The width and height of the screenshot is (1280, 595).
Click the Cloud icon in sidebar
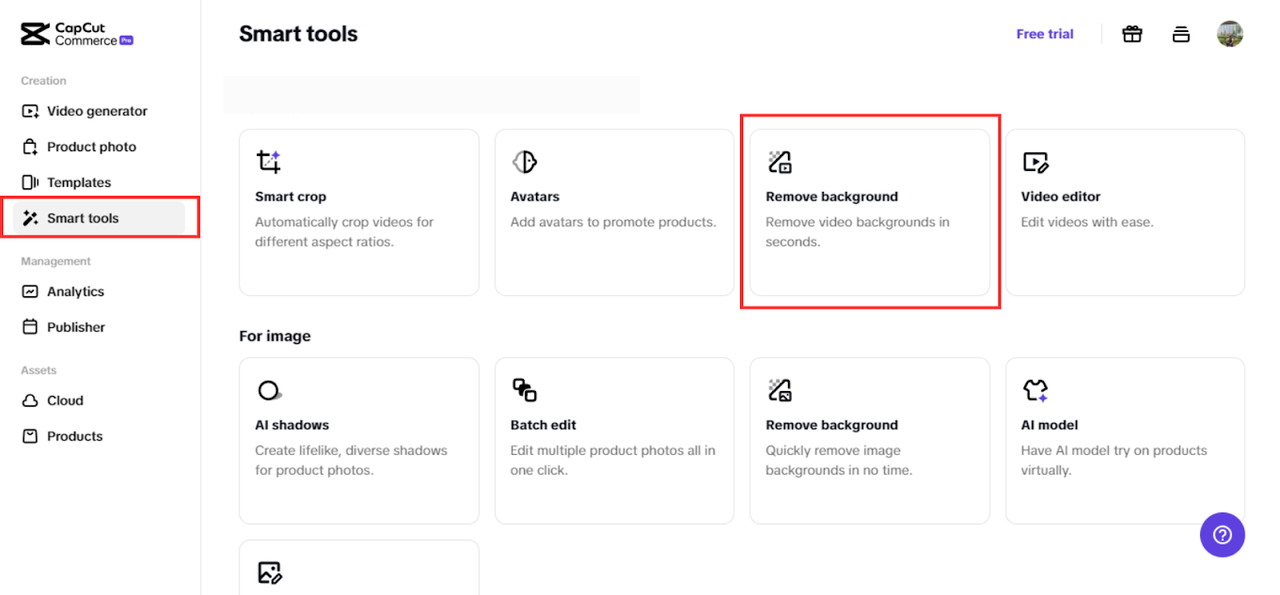[30, 401]
